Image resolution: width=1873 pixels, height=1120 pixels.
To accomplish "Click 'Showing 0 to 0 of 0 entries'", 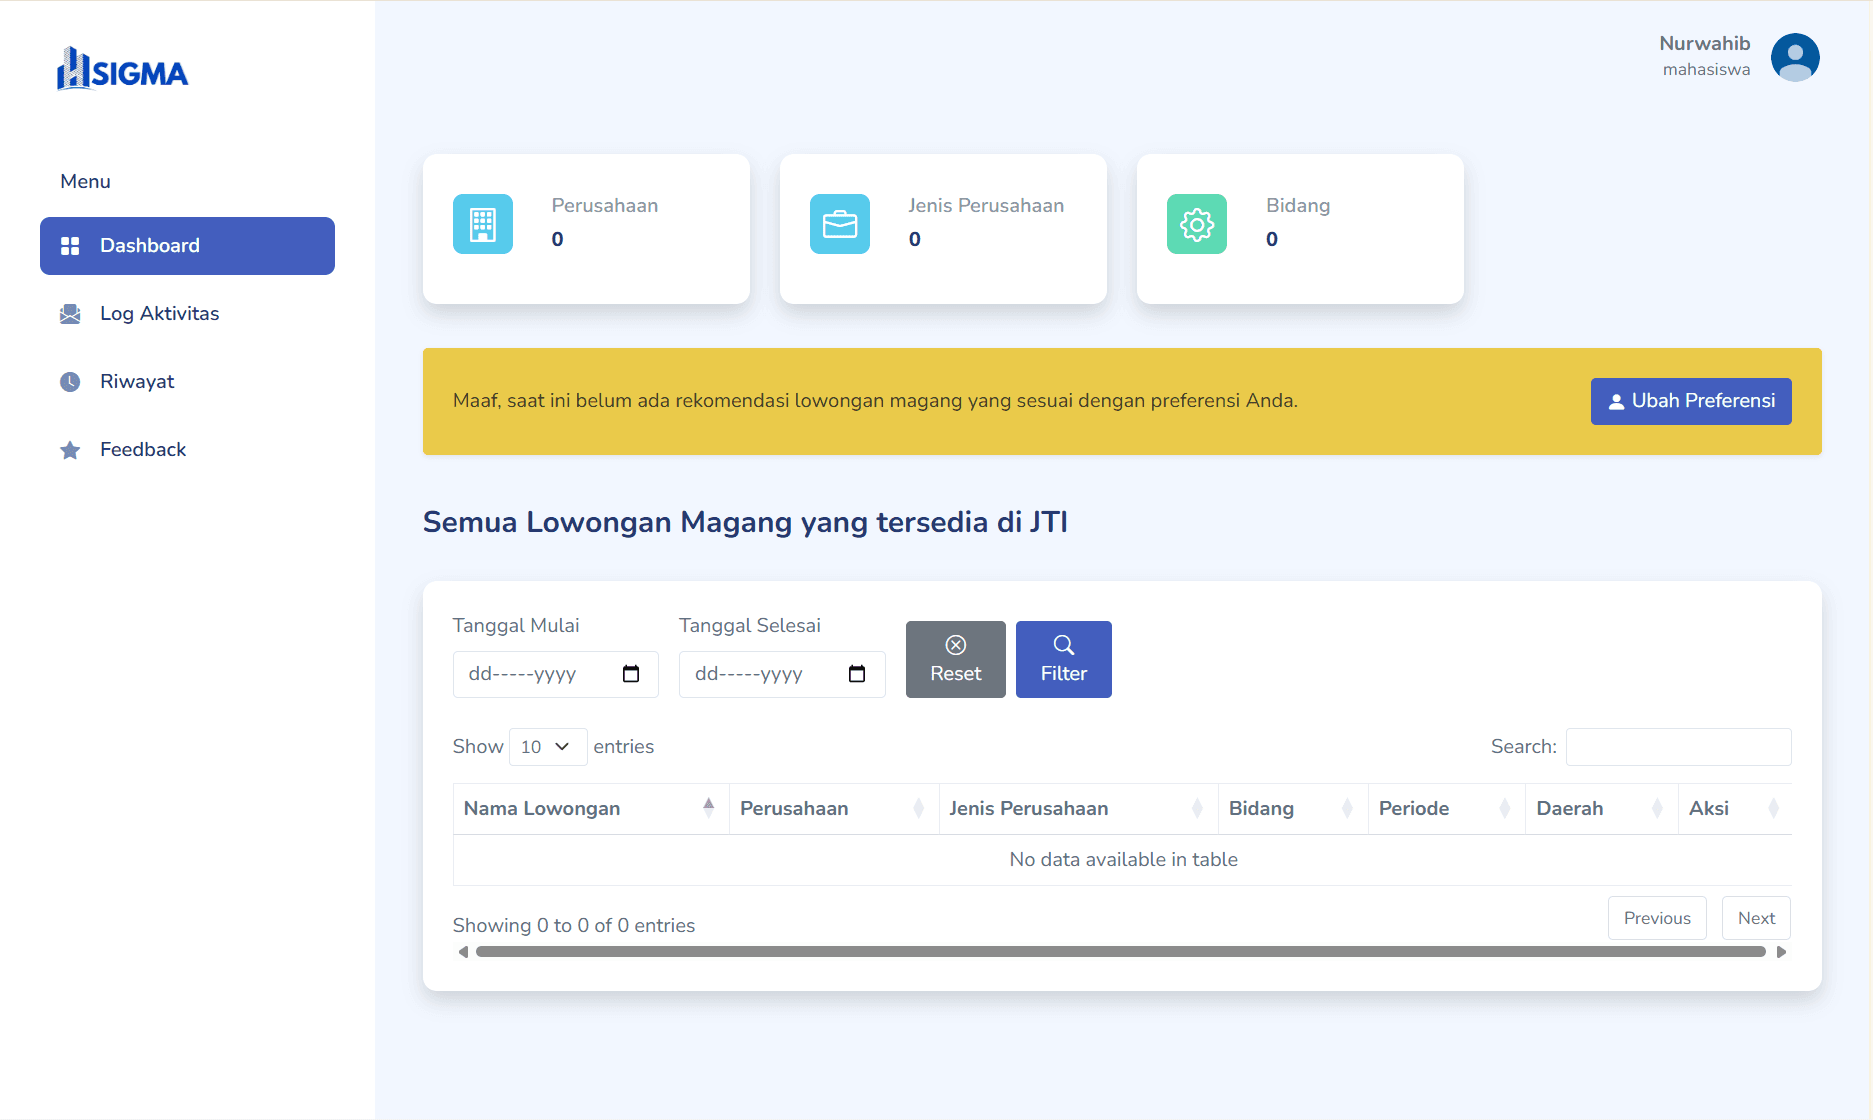I will tap(574, 925).
